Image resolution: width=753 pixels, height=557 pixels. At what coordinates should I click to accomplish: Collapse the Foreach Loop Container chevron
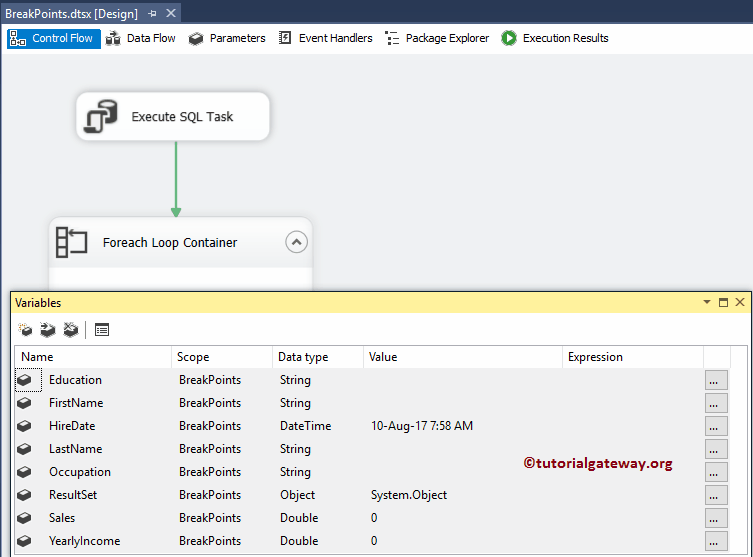tap(295, 242)
